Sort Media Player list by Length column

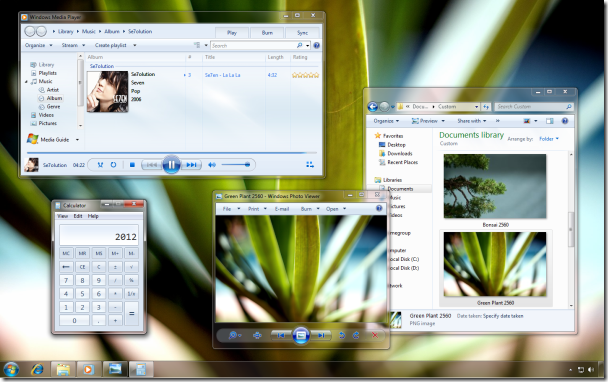(x=275, y=57)
